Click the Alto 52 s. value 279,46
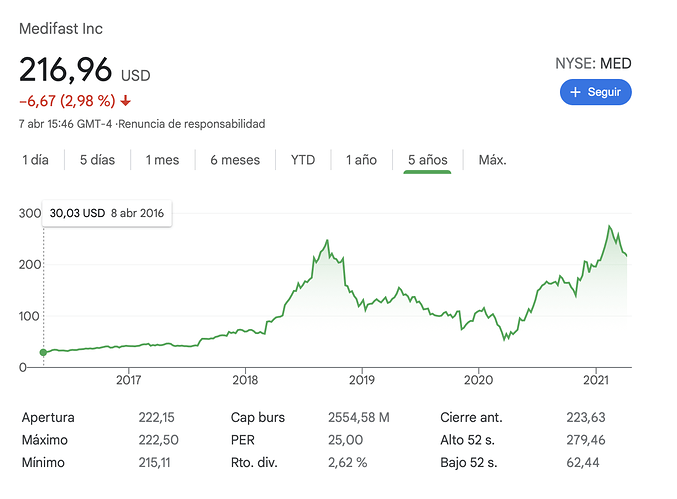This screenshot has width=677, height=499. click(586, 440)
